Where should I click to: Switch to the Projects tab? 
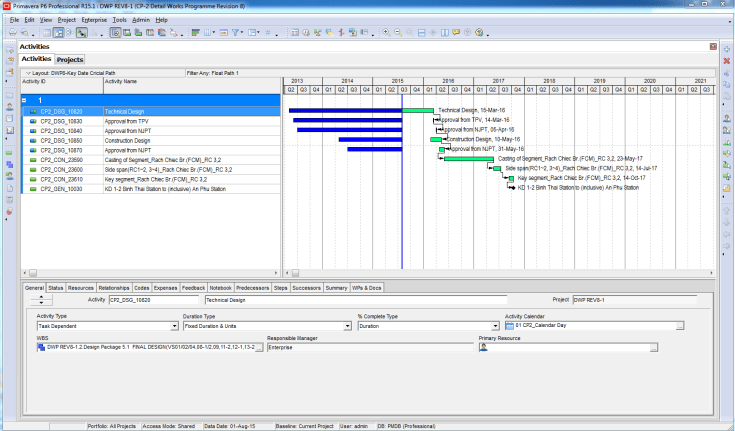pyautogui.click(x=69, y=60)
